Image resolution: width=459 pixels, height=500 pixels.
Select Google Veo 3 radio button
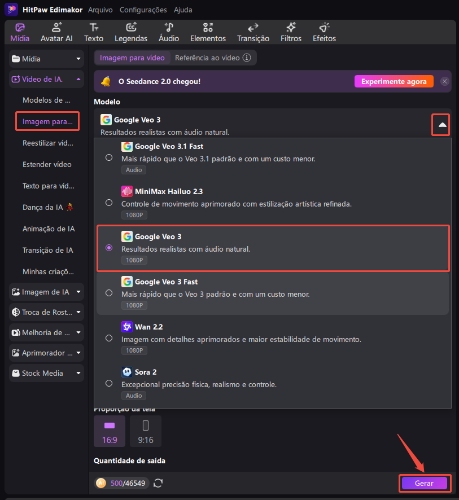click(x=109, y=248)
